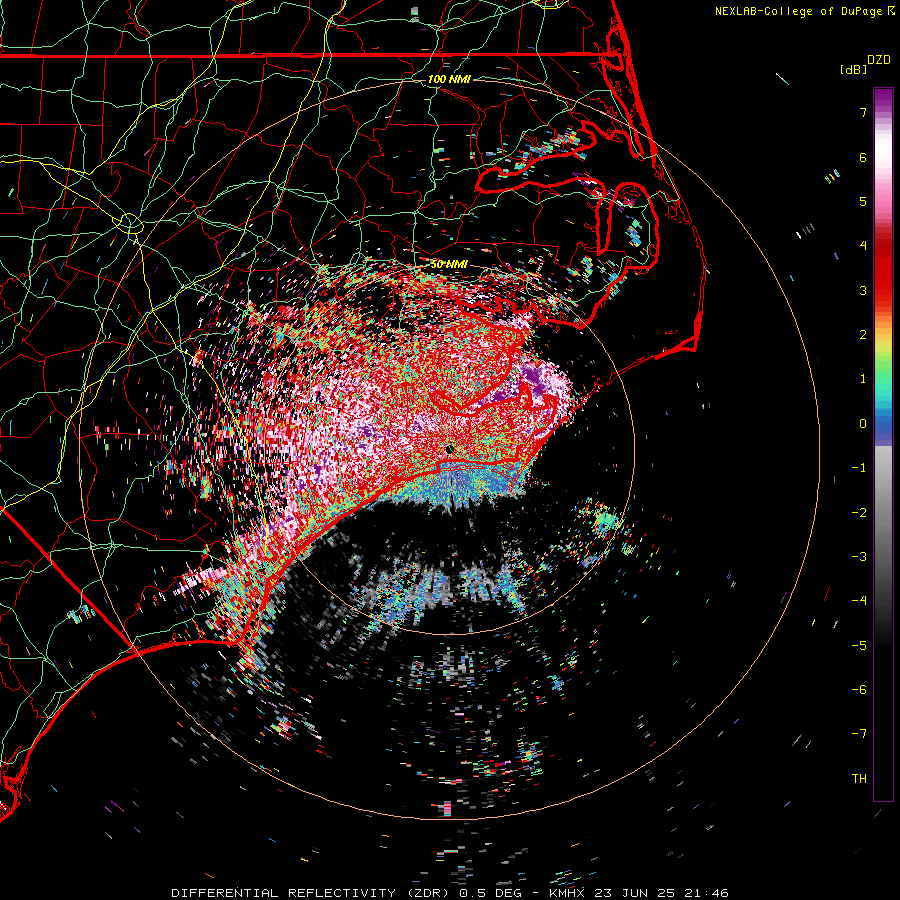
Task: Click the [dB] units label
Action: click(854, 70)
